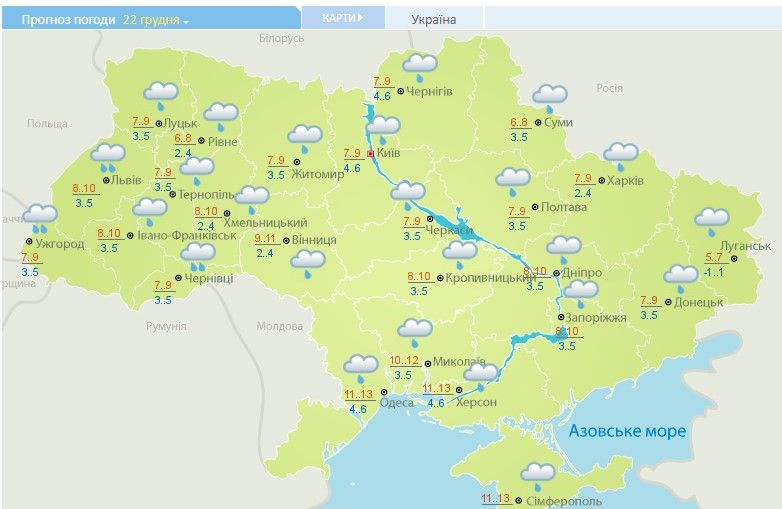Click the Миколаїв day temperature 10..12

pyautogui.click(x=404, y=360)
